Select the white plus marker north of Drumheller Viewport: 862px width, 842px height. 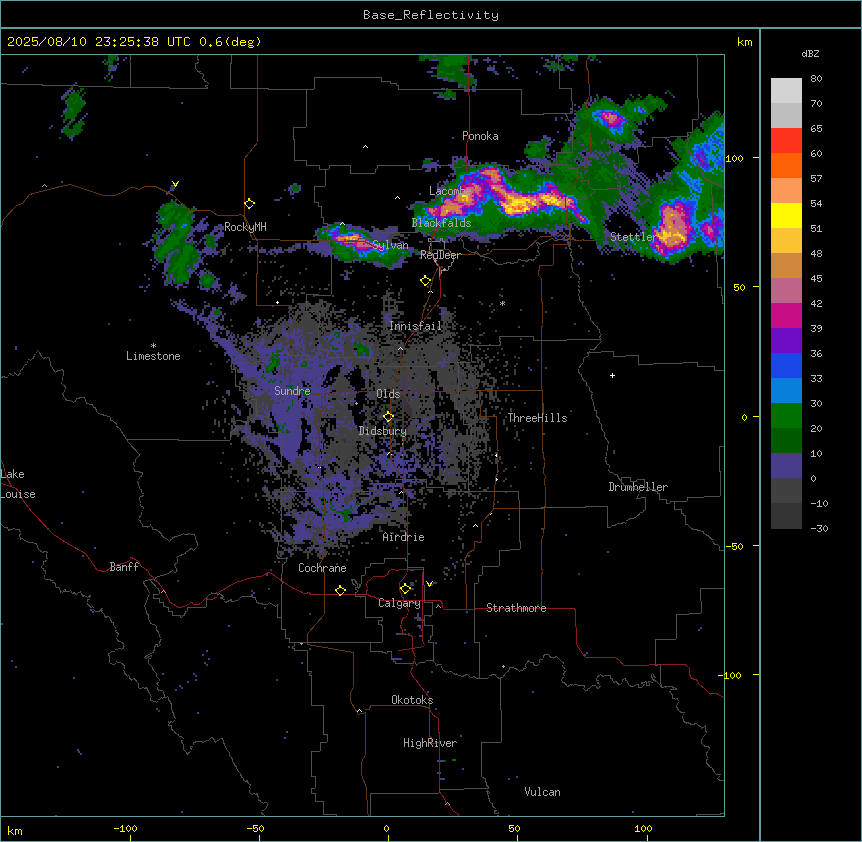(612, 375)
